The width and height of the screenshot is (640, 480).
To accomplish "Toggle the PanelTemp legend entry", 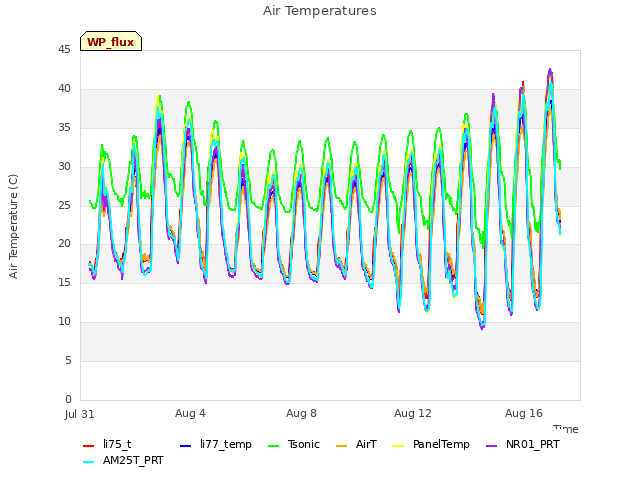I will (x=431, y=444).
